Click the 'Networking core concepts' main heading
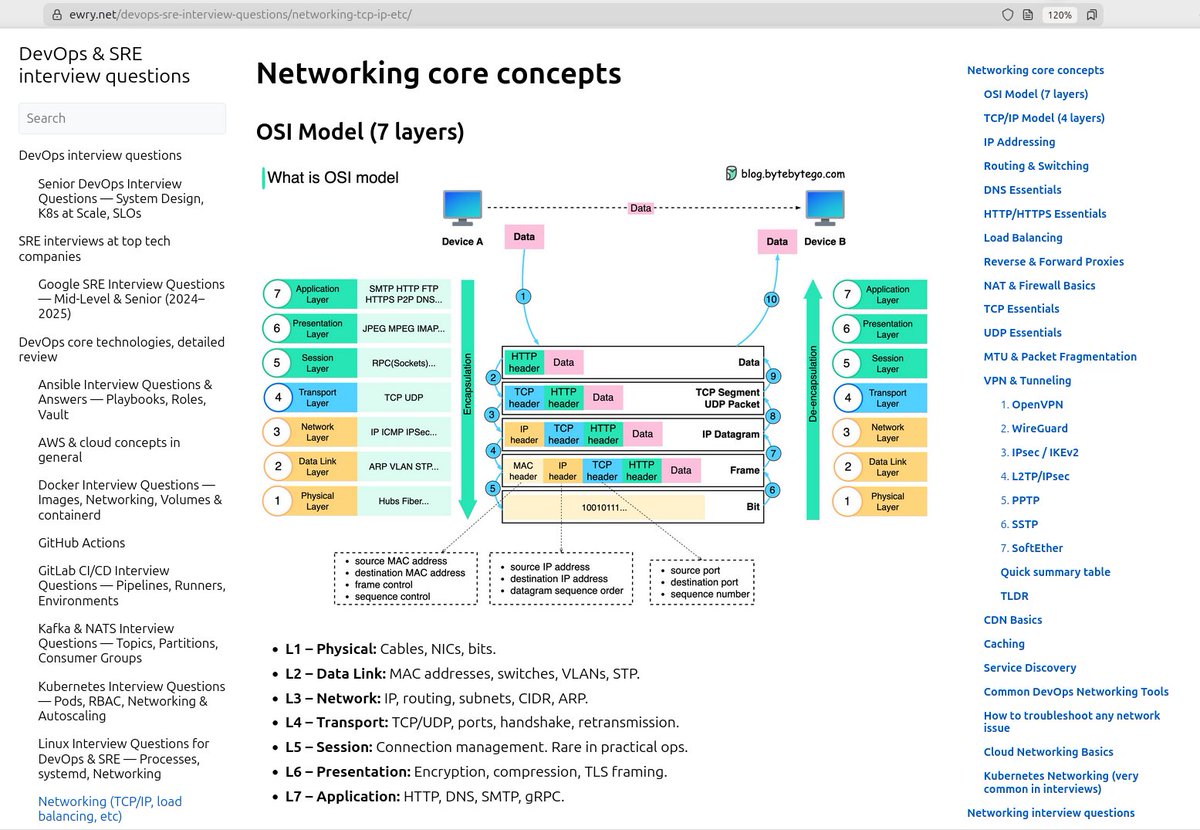 click(x=439, y=73)
